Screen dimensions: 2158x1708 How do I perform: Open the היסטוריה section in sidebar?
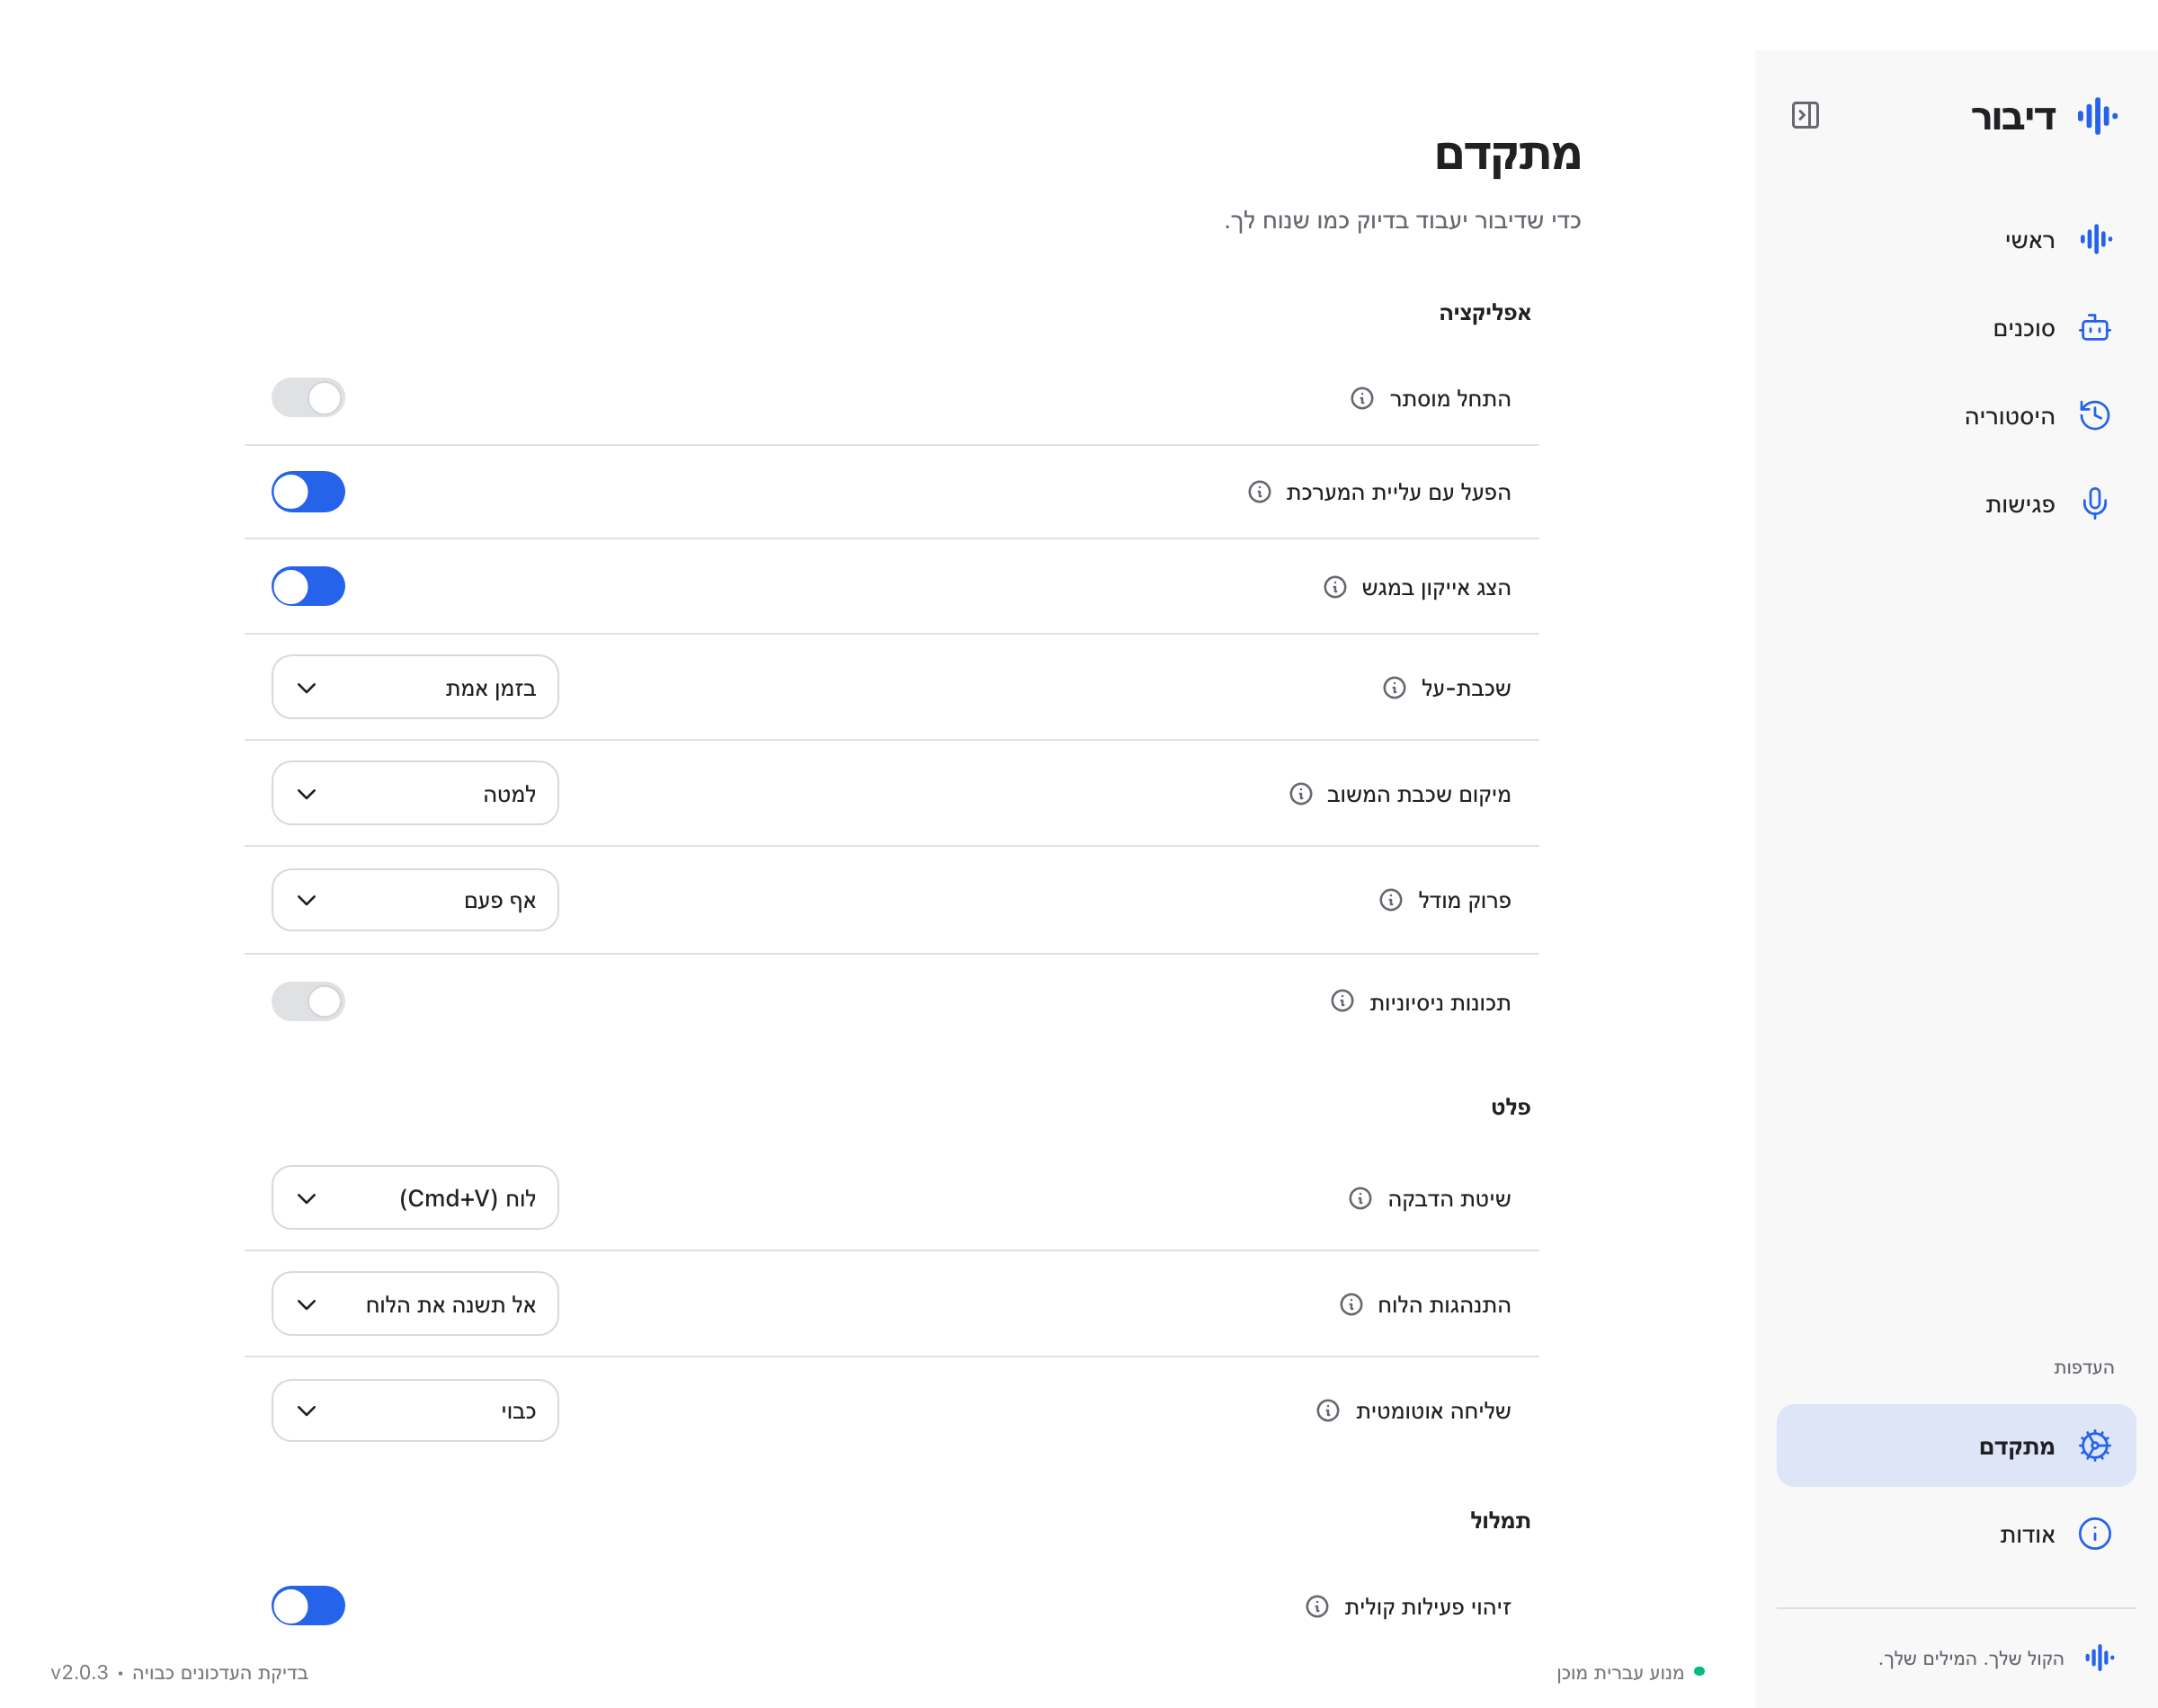pos(1956,416)
